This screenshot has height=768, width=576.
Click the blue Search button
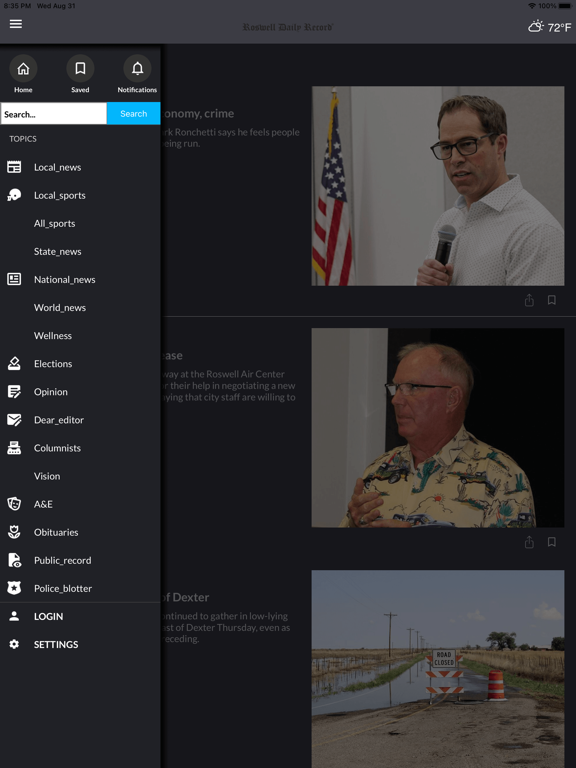click(x=134, y=114)
